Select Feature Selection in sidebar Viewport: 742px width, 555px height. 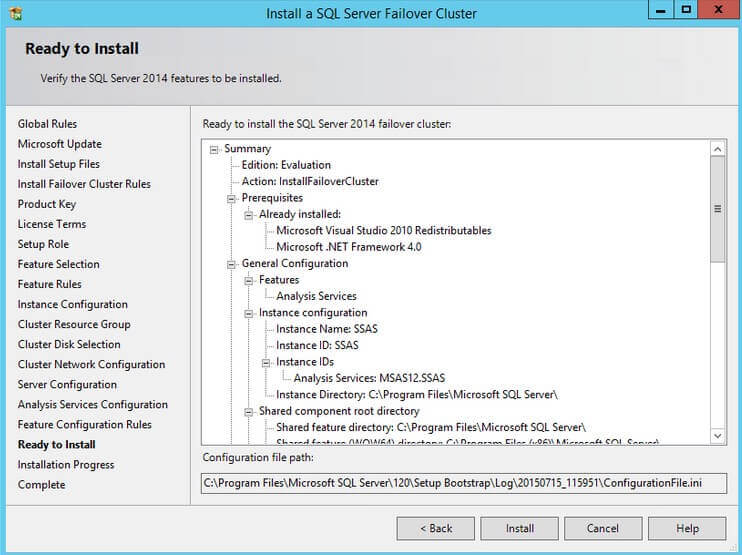coord(59,264)
